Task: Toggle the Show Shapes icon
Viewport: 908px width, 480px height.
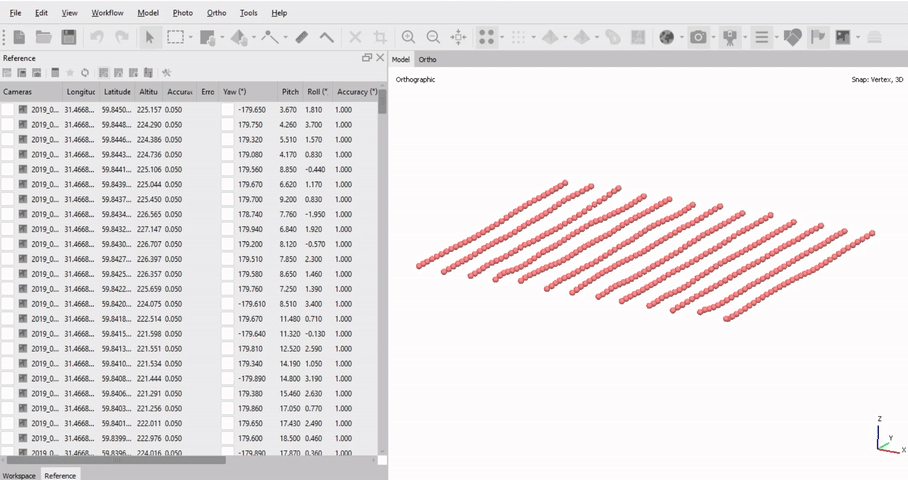Action: pyautogui.click(x=793, y=37)
